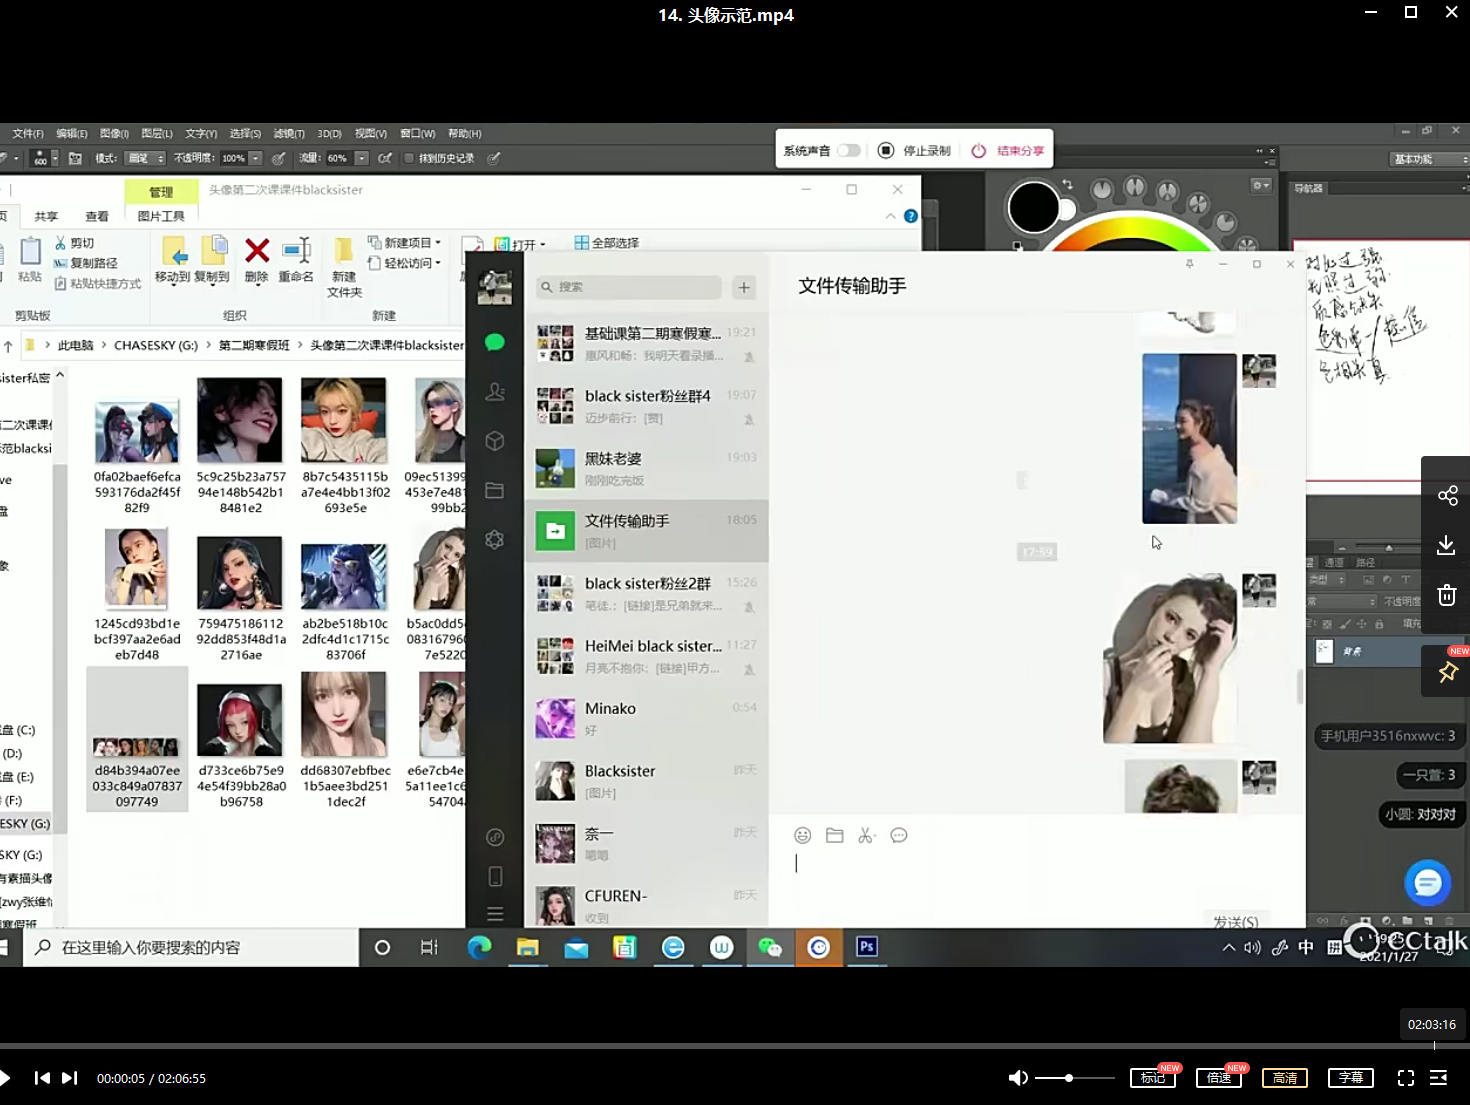Open the 模式 blend mode dropdown
Screen dimensions: 1470x1105
coord(145,158)
